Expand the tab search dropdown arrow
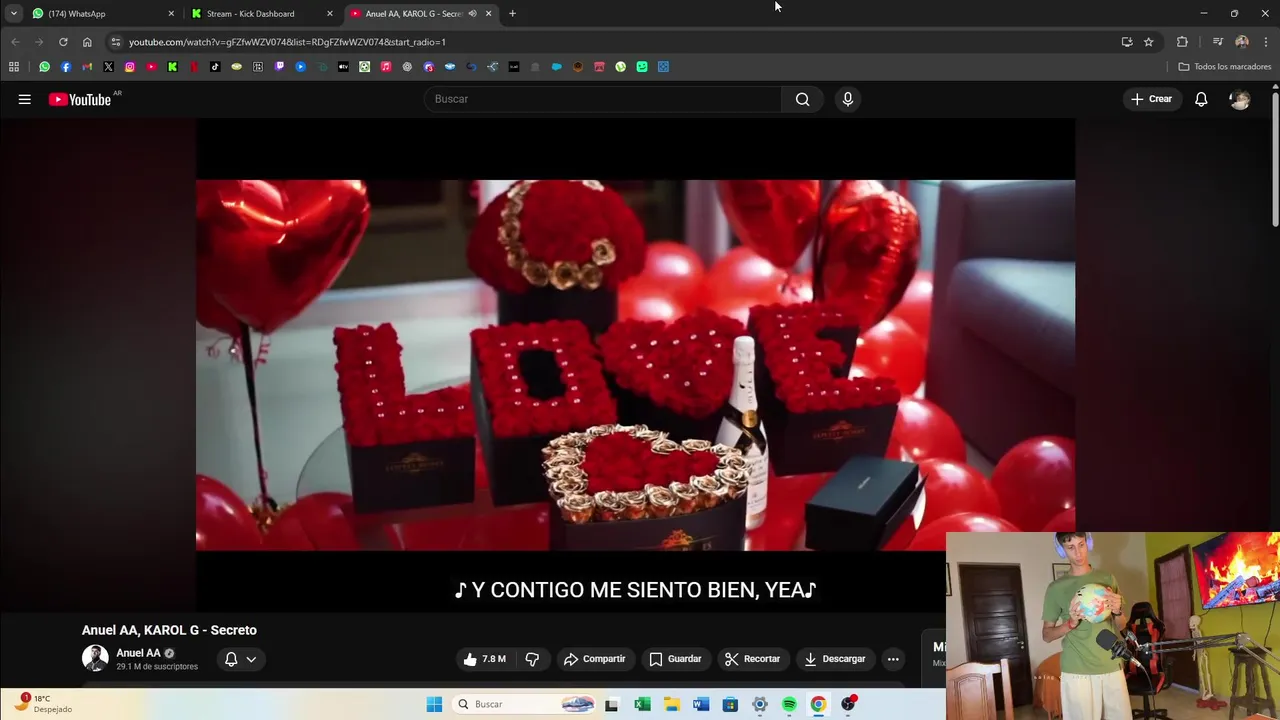 pyautogui.click(x=13, y=13)
